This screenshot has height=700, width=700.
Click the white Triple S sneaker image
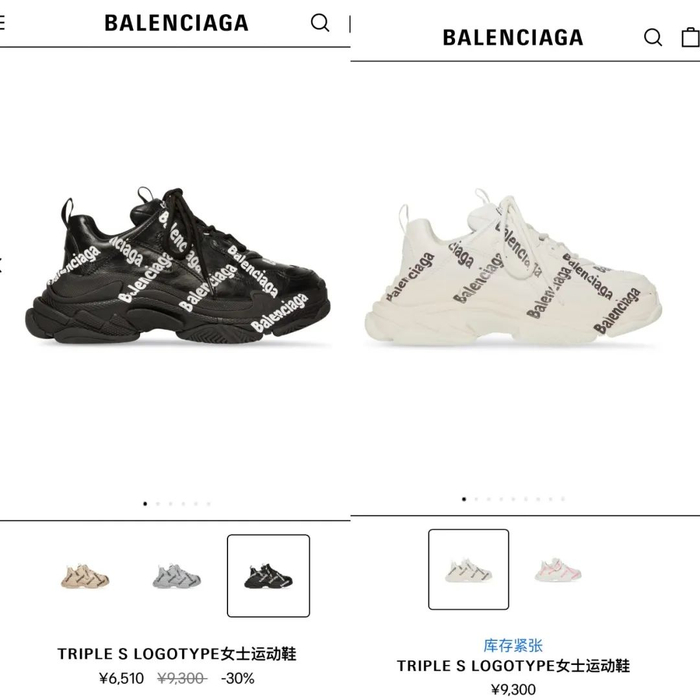coord(513,267)
